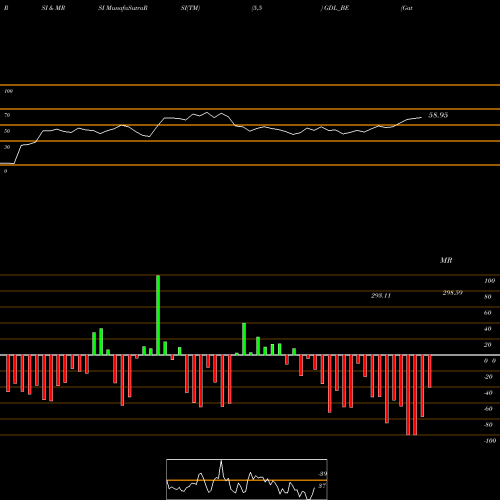Screen dimensions: 500x500
Task: Click the RSI value label 58.95
Action: pyautogui.click(x=438, y=115)
